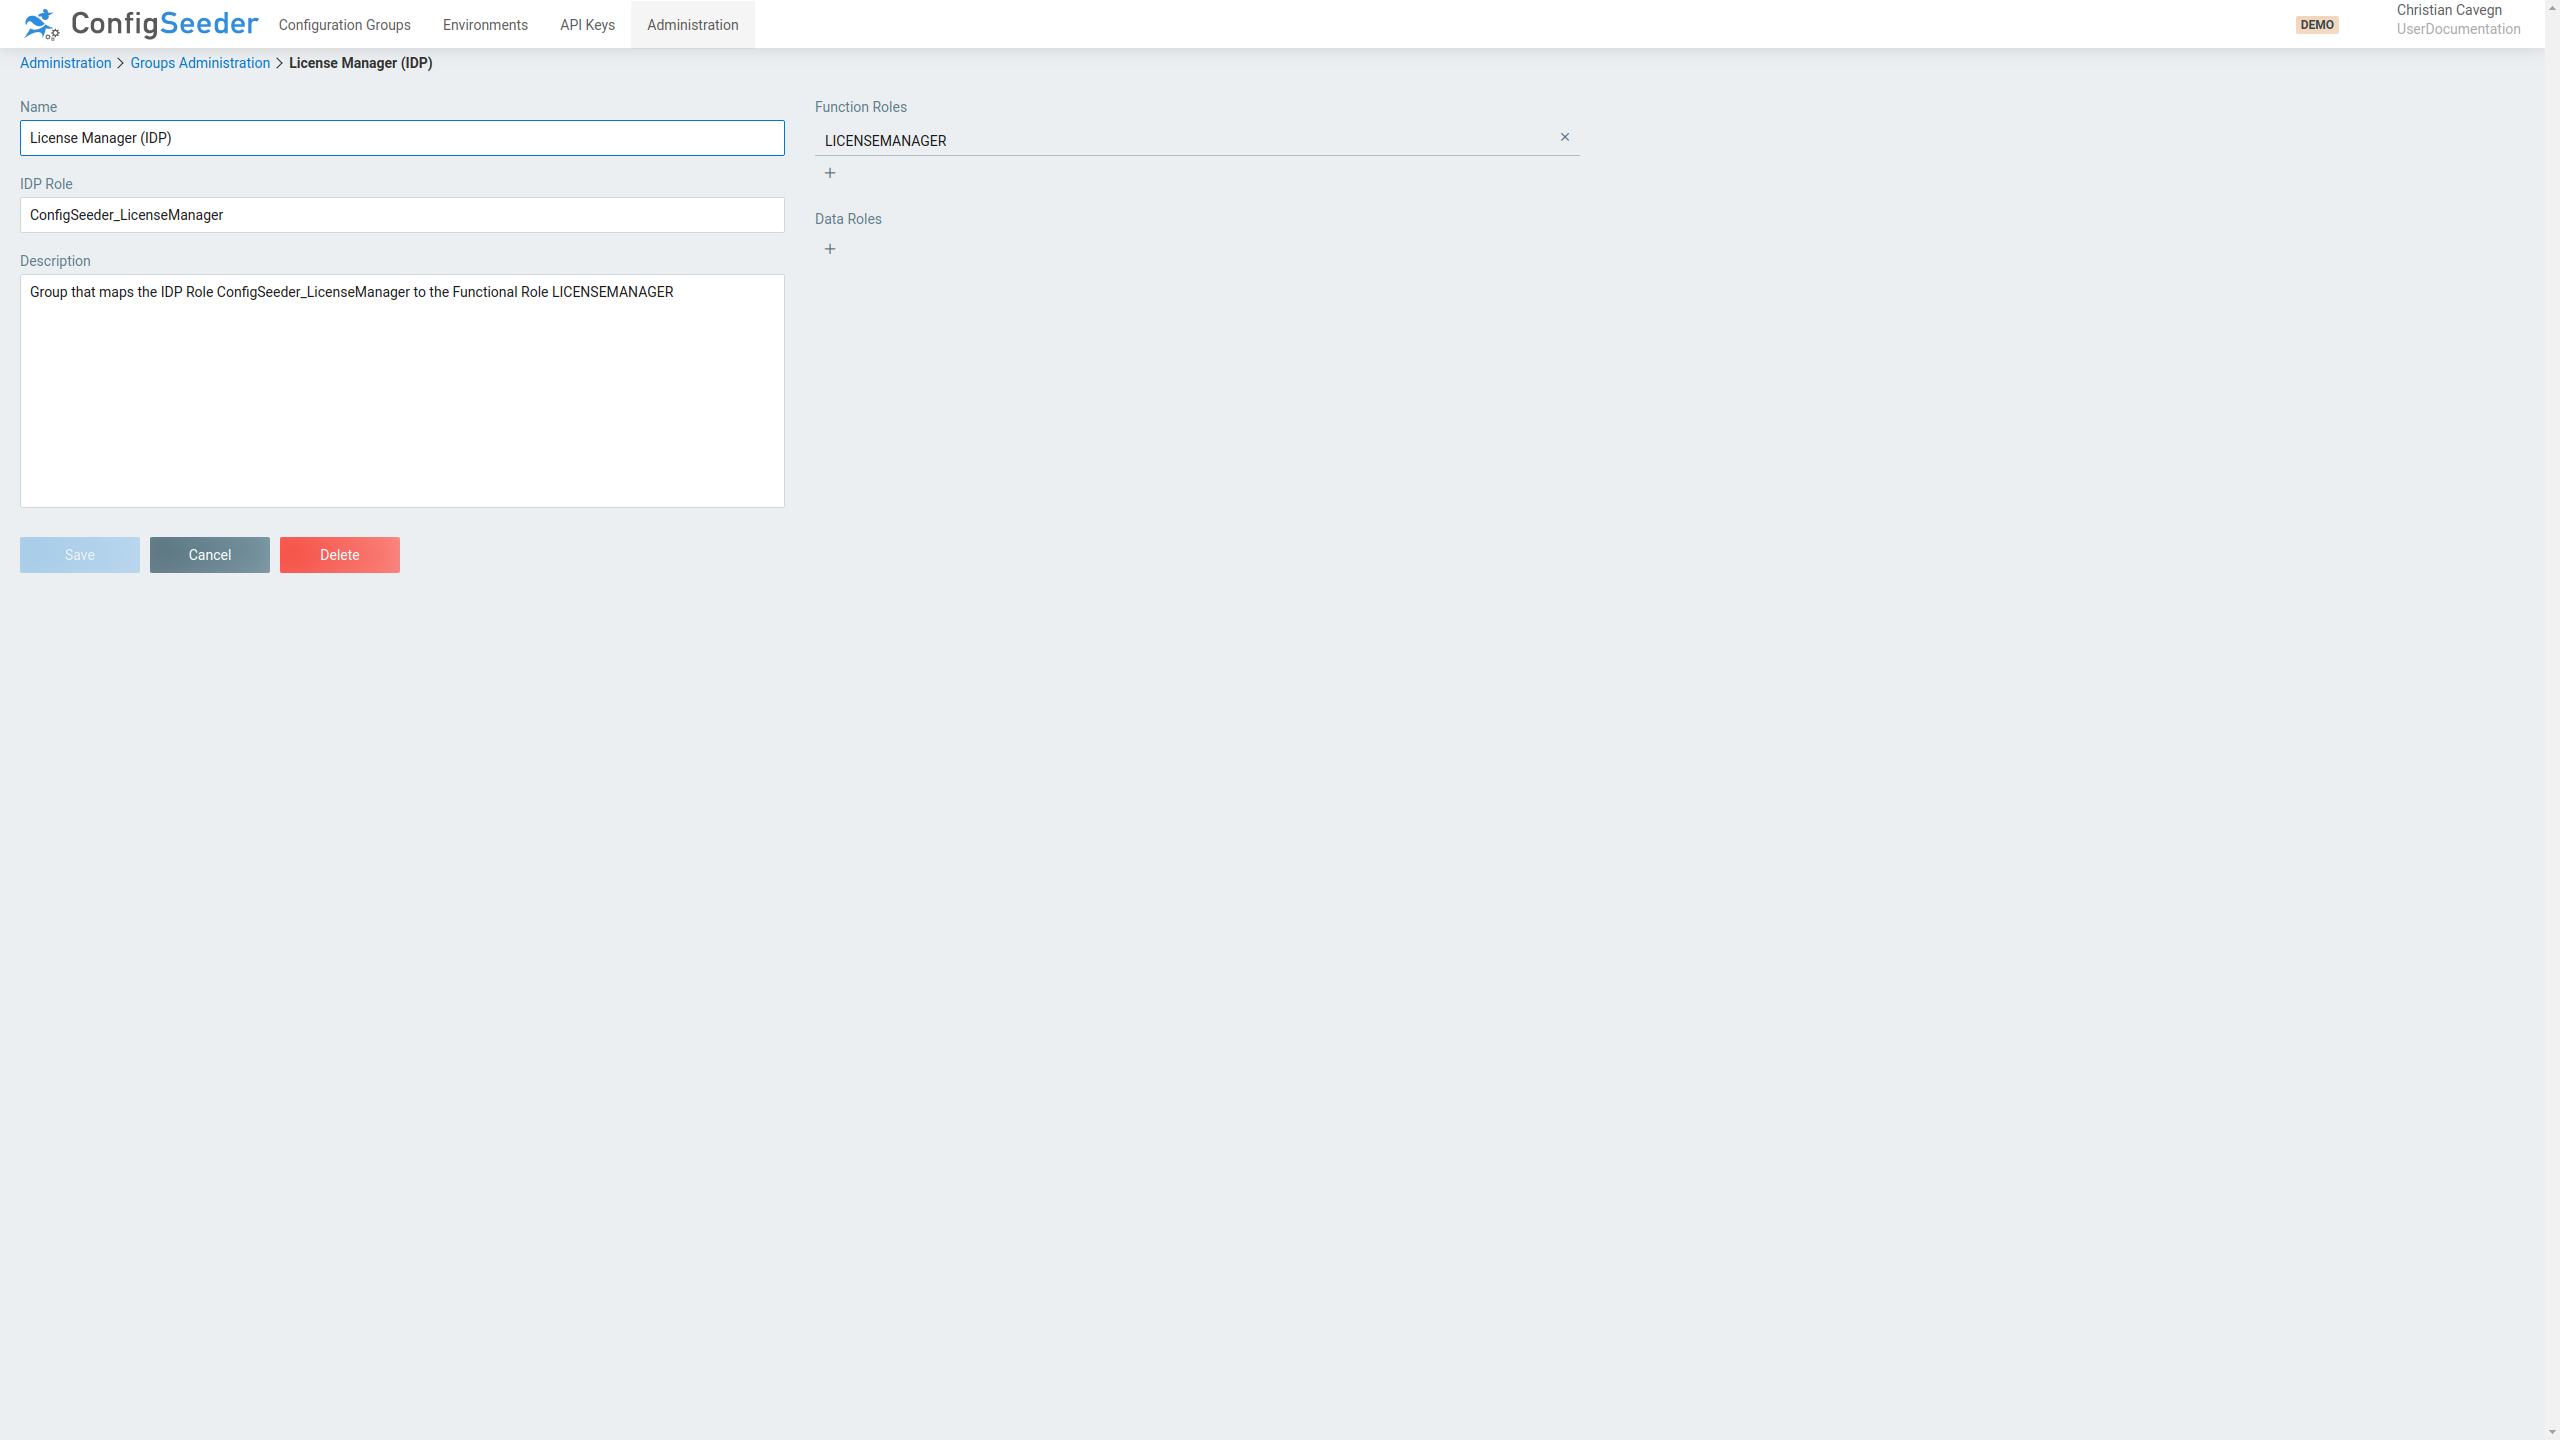This screenshot has height=1440, width=2560.
Task: Open the user profile for Christian Cavegn
Action: [x=2459, y=19]
